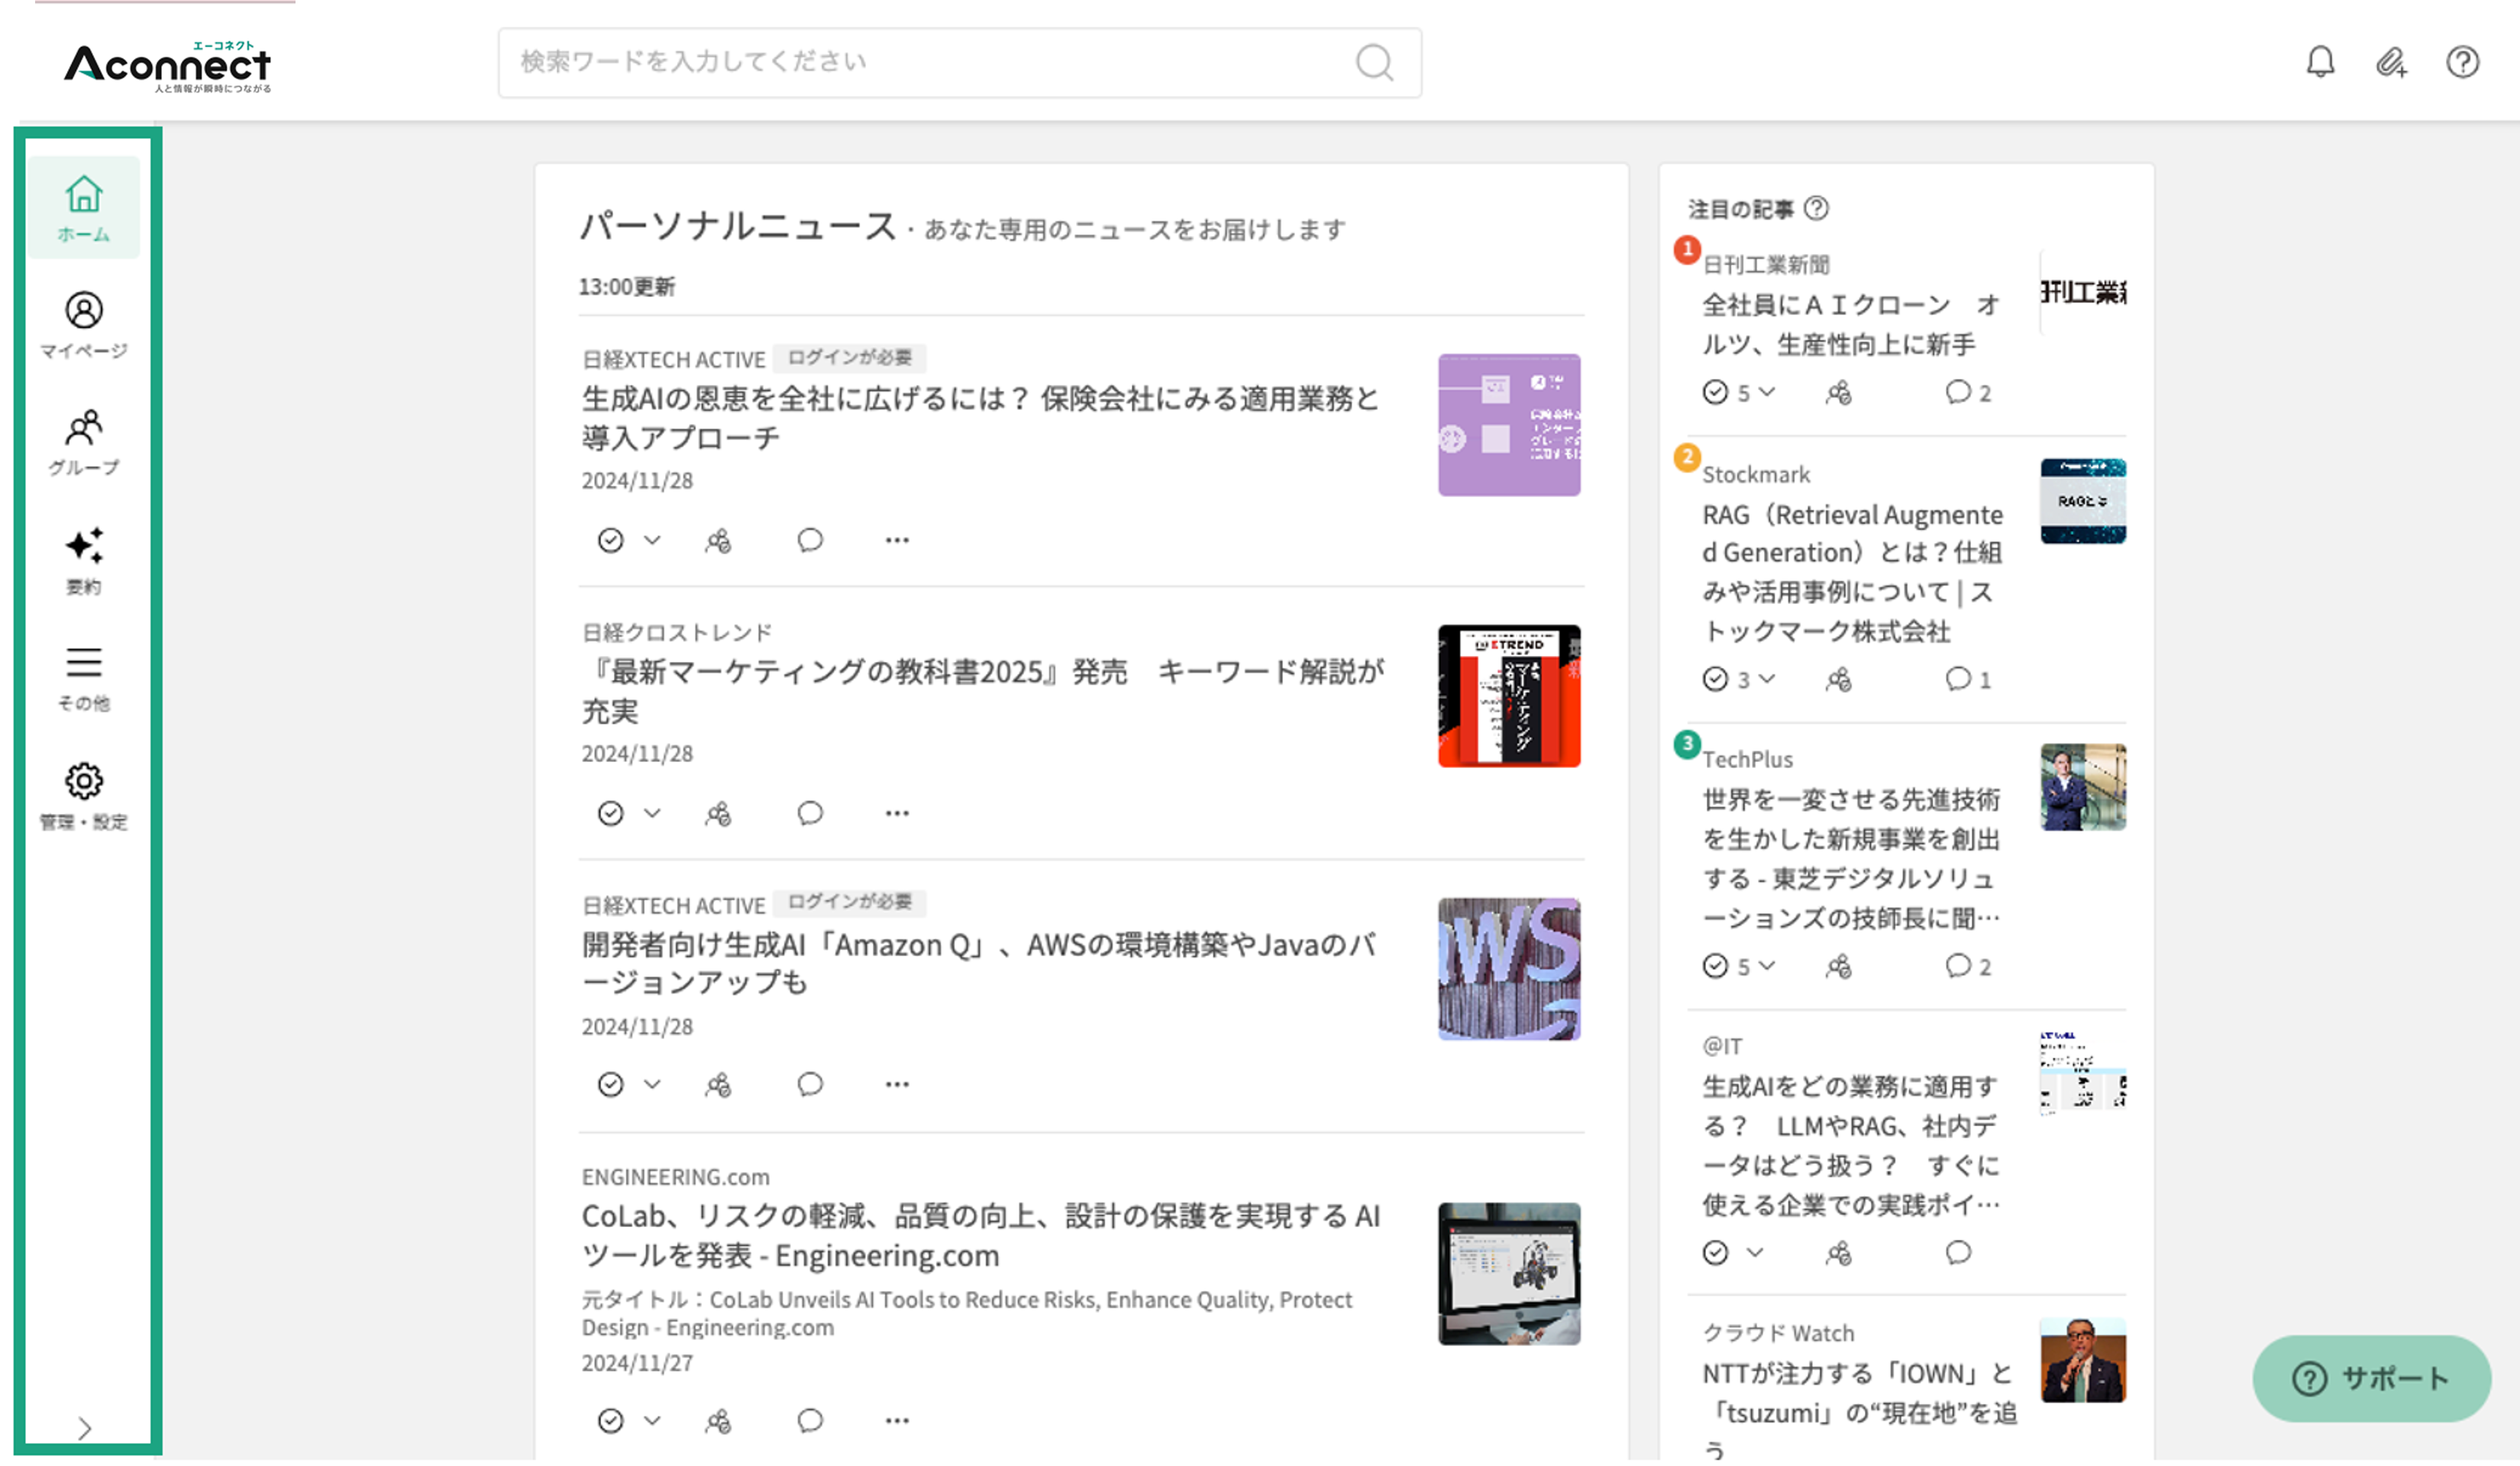This screenshot has width=2520, height=1466.
Task: Share the 保険会社 article to group
Action: 718,540
